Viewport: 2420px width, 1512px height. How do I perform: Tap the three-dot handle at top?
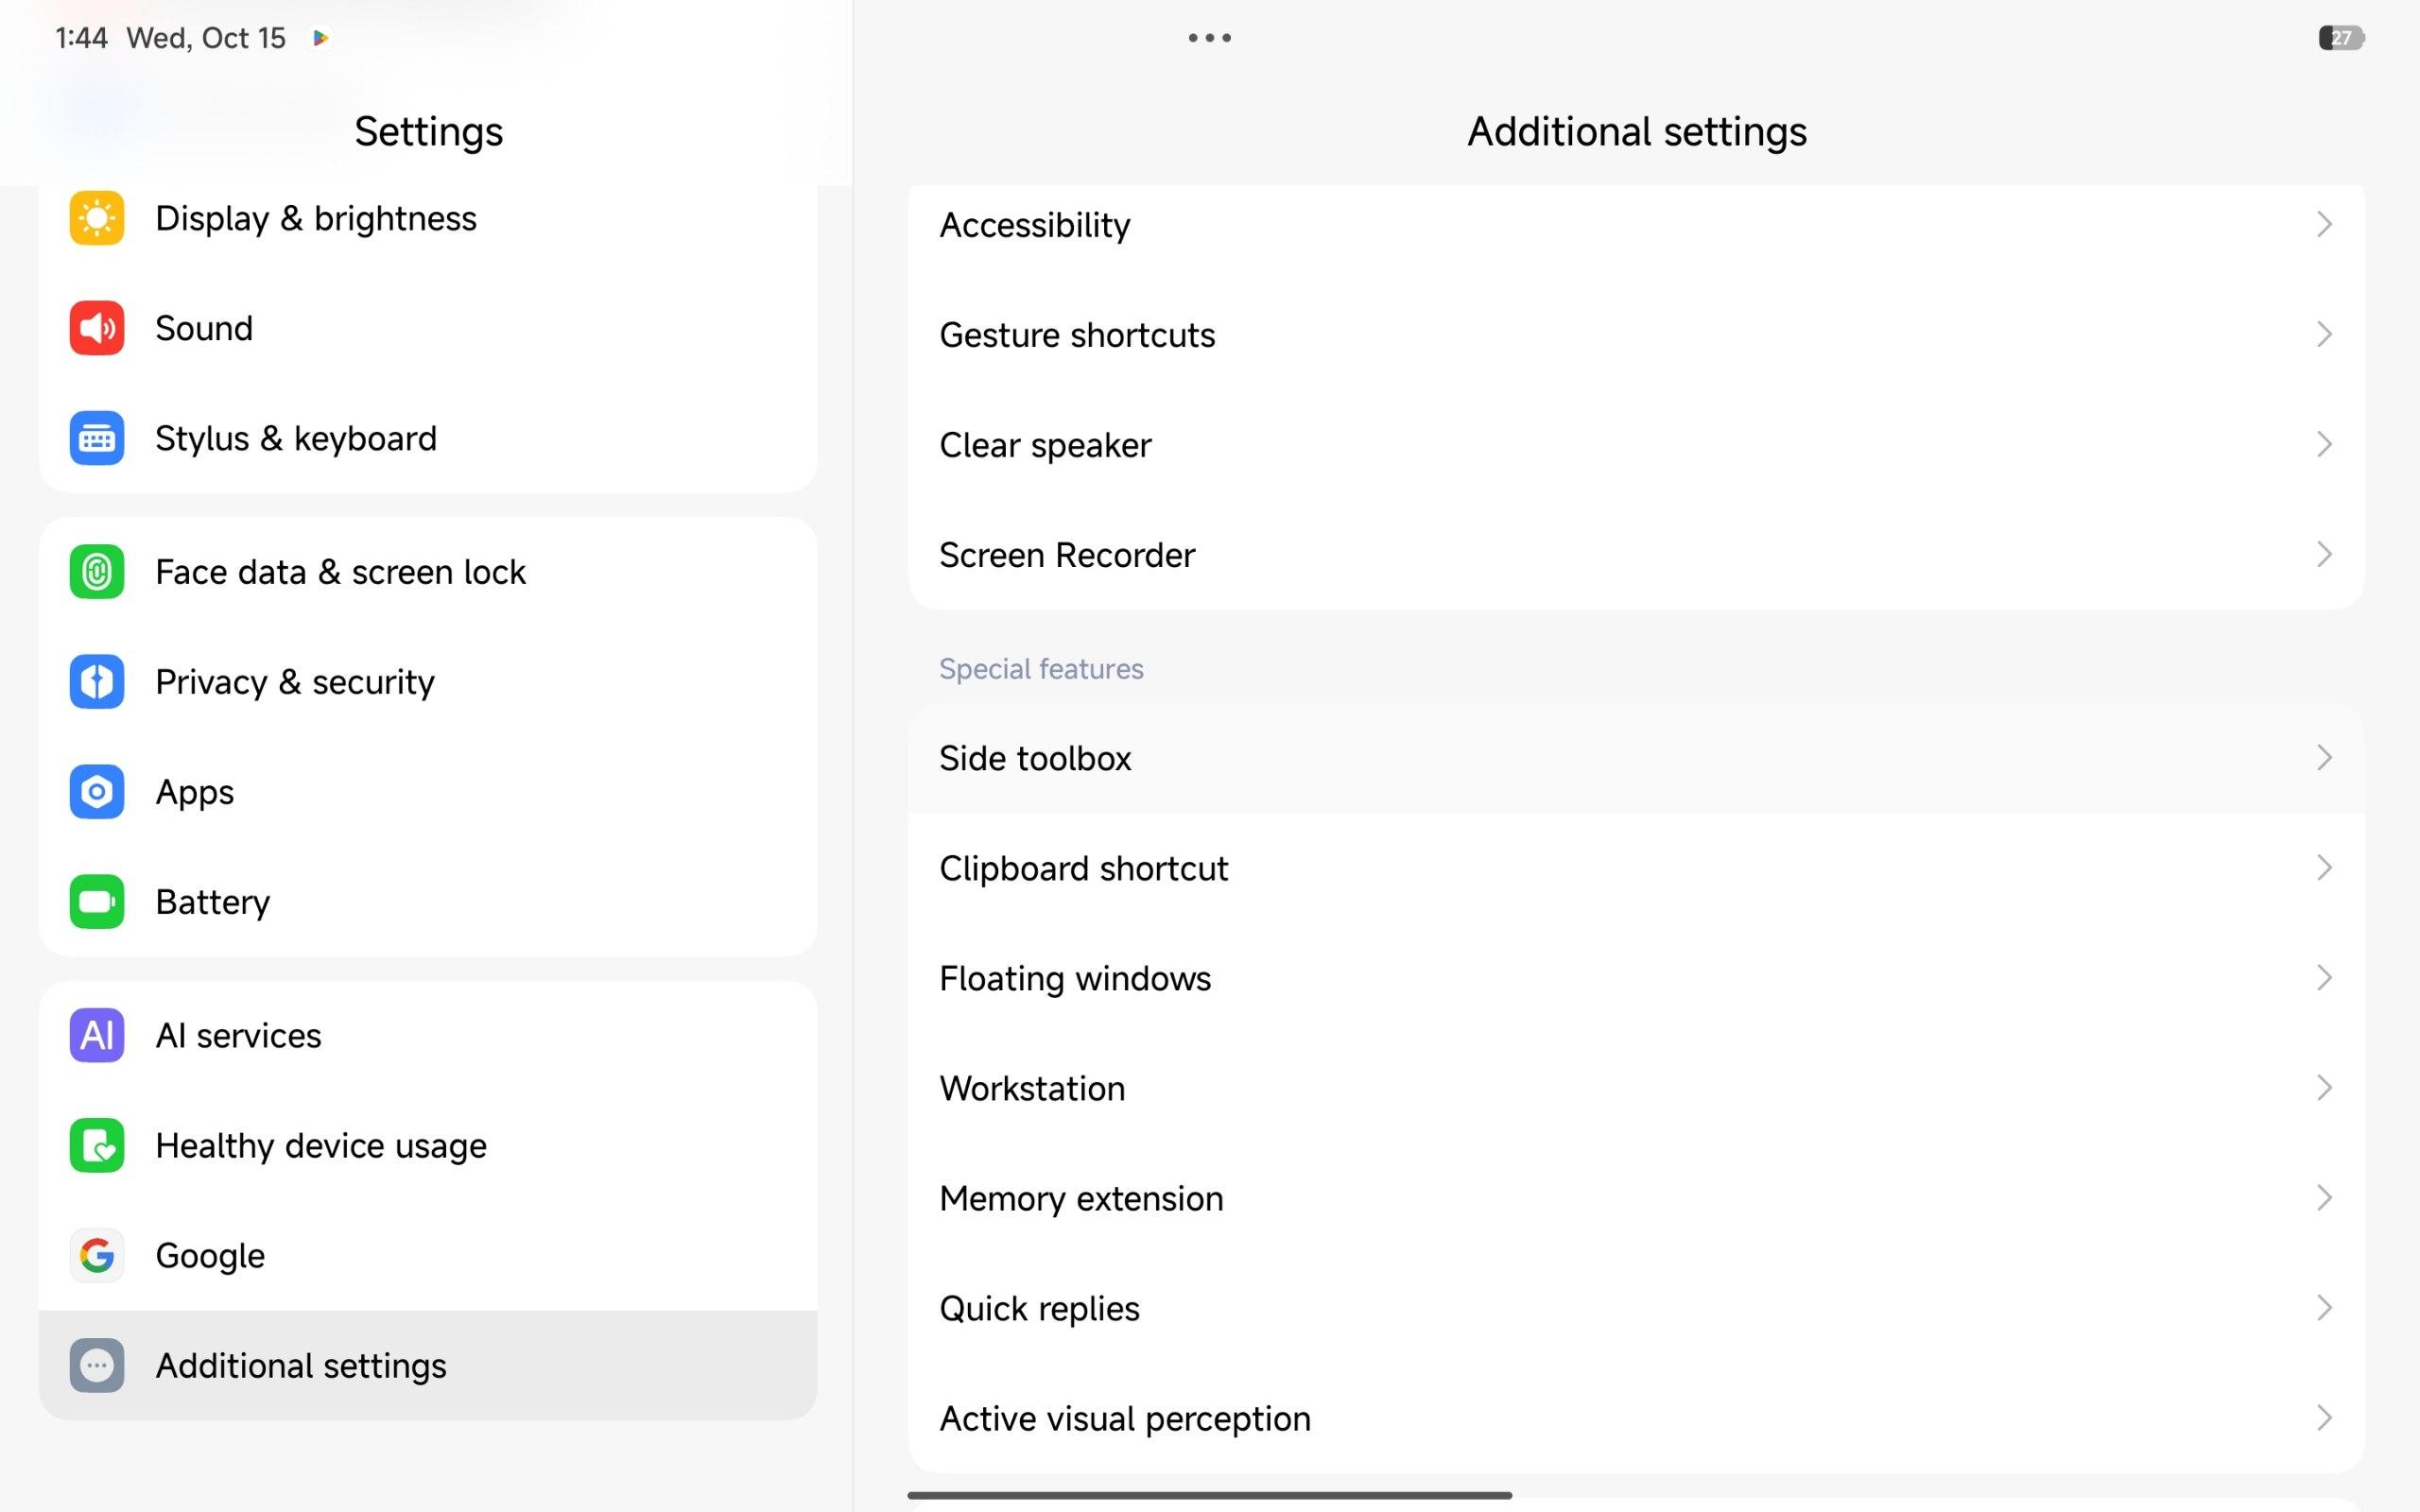click(1209, 38)
